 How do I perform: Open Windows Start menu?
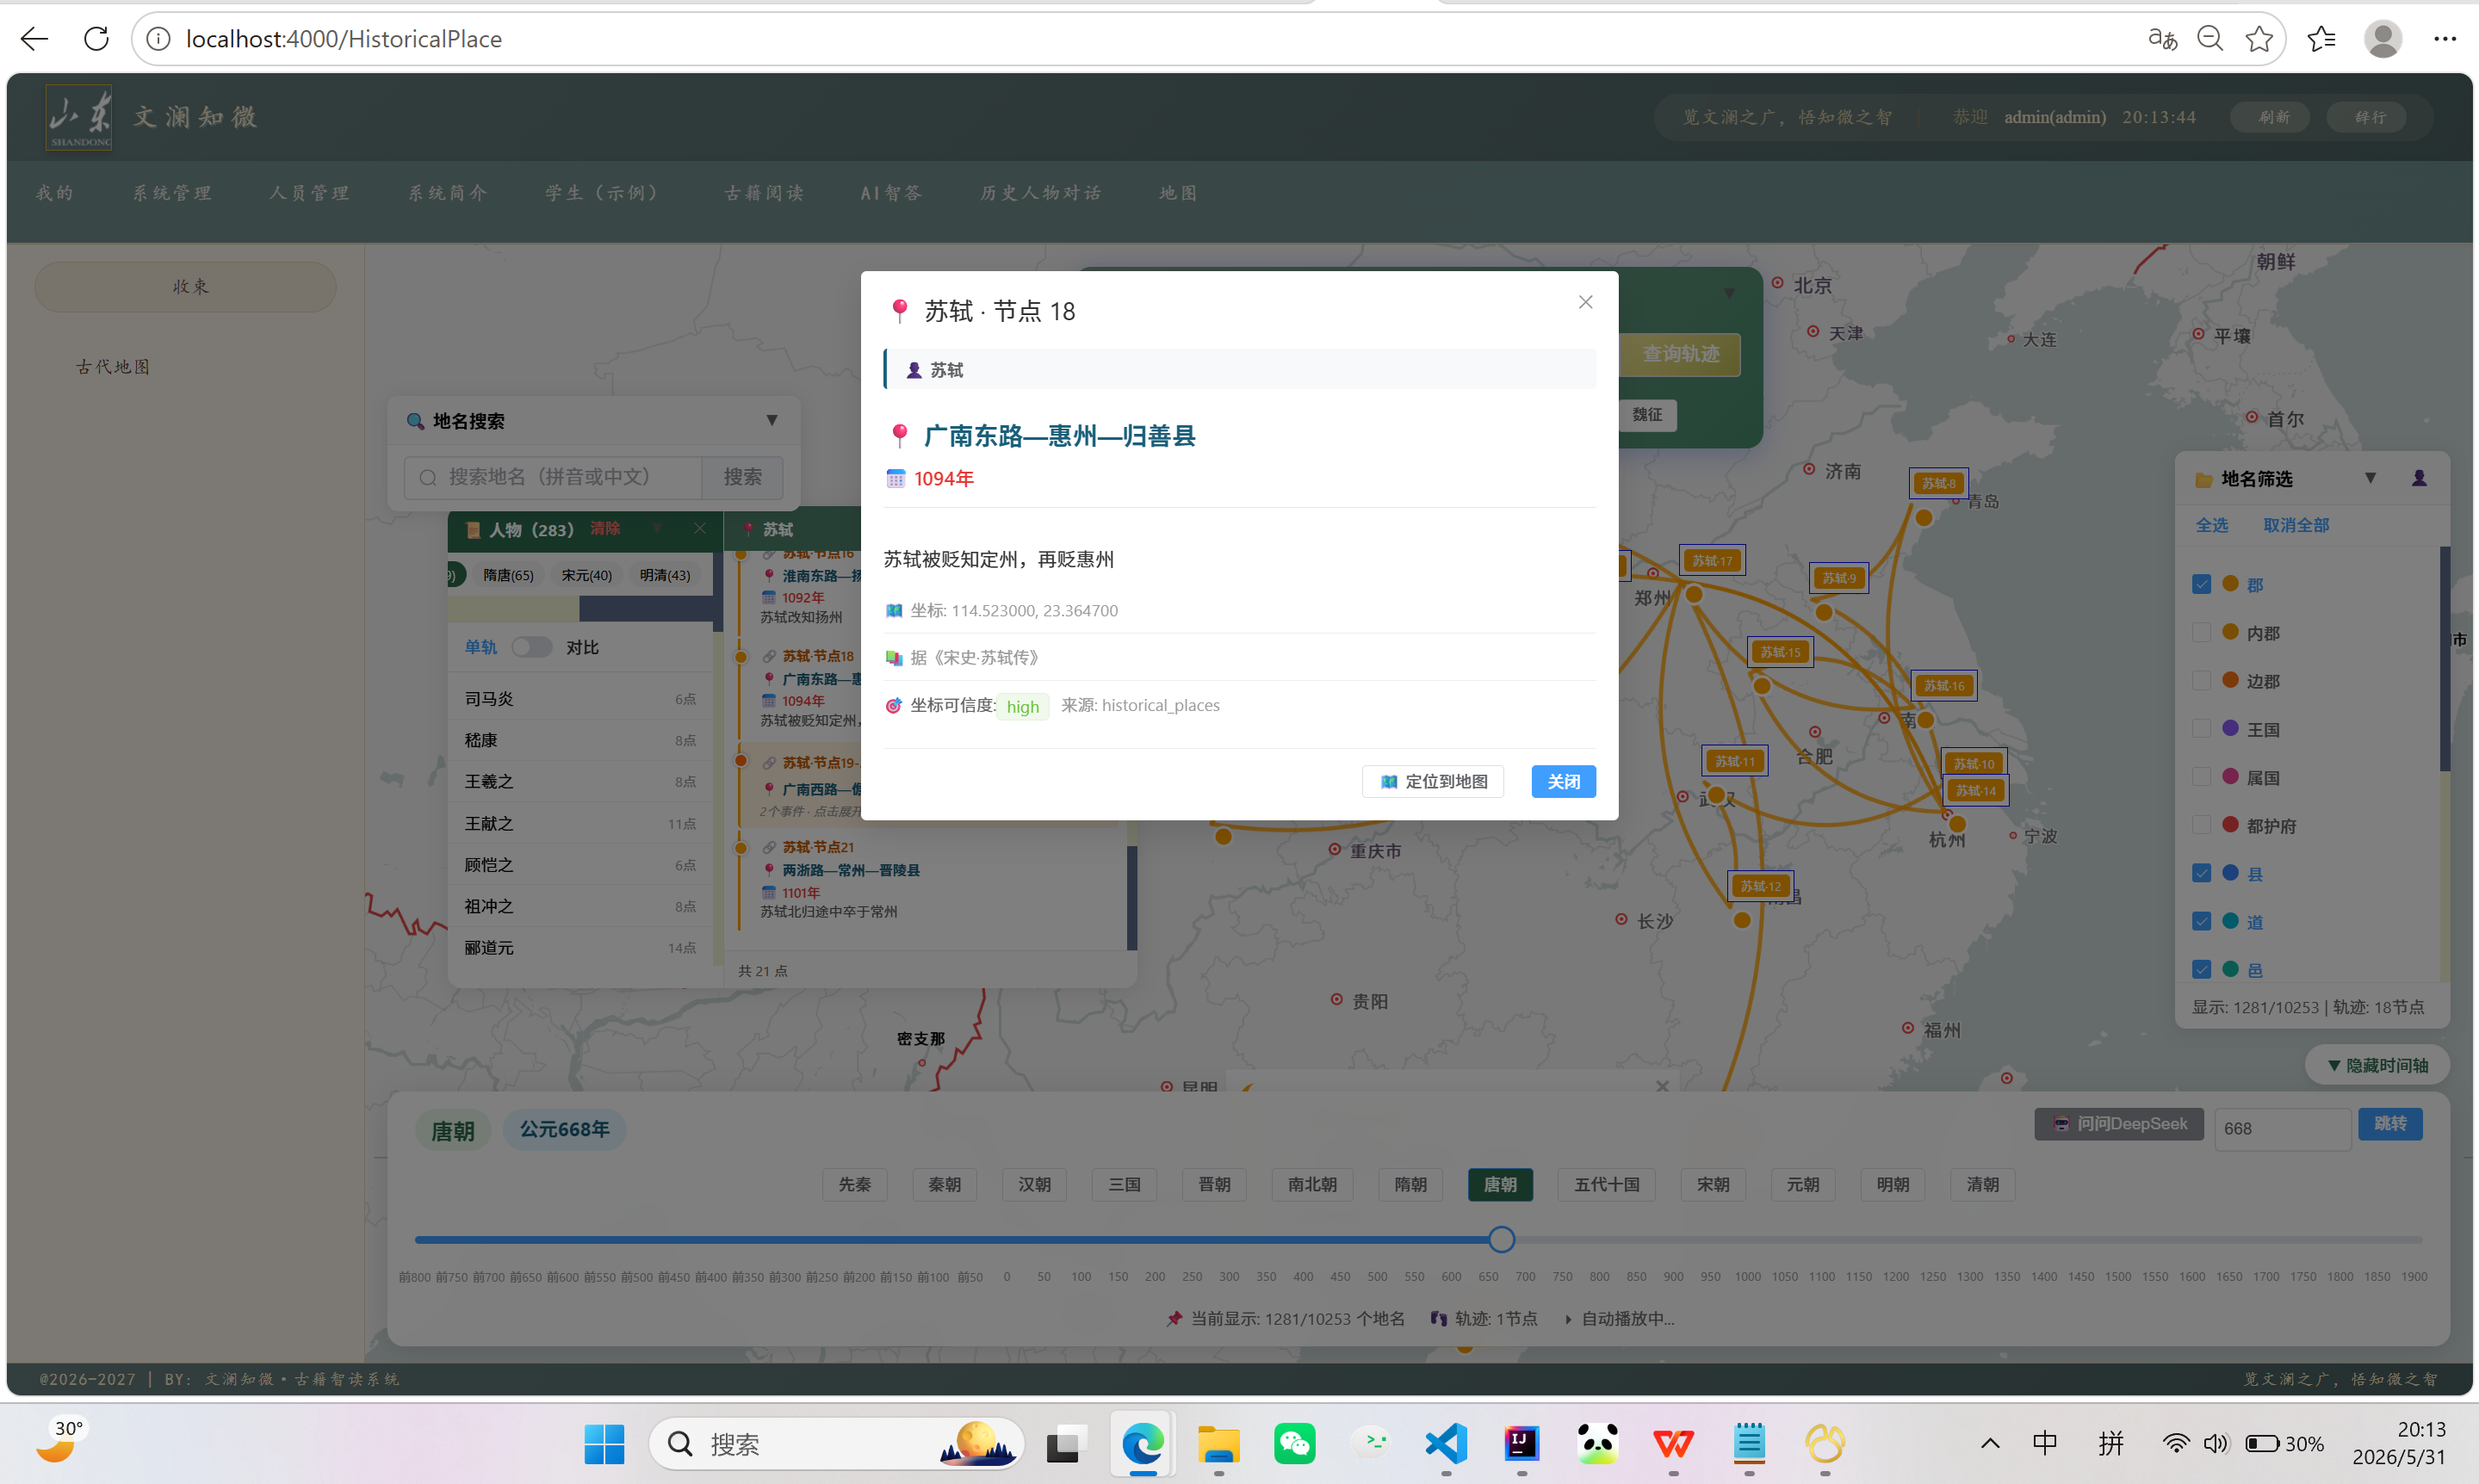pyautogui.click(x=604, y=1444)
